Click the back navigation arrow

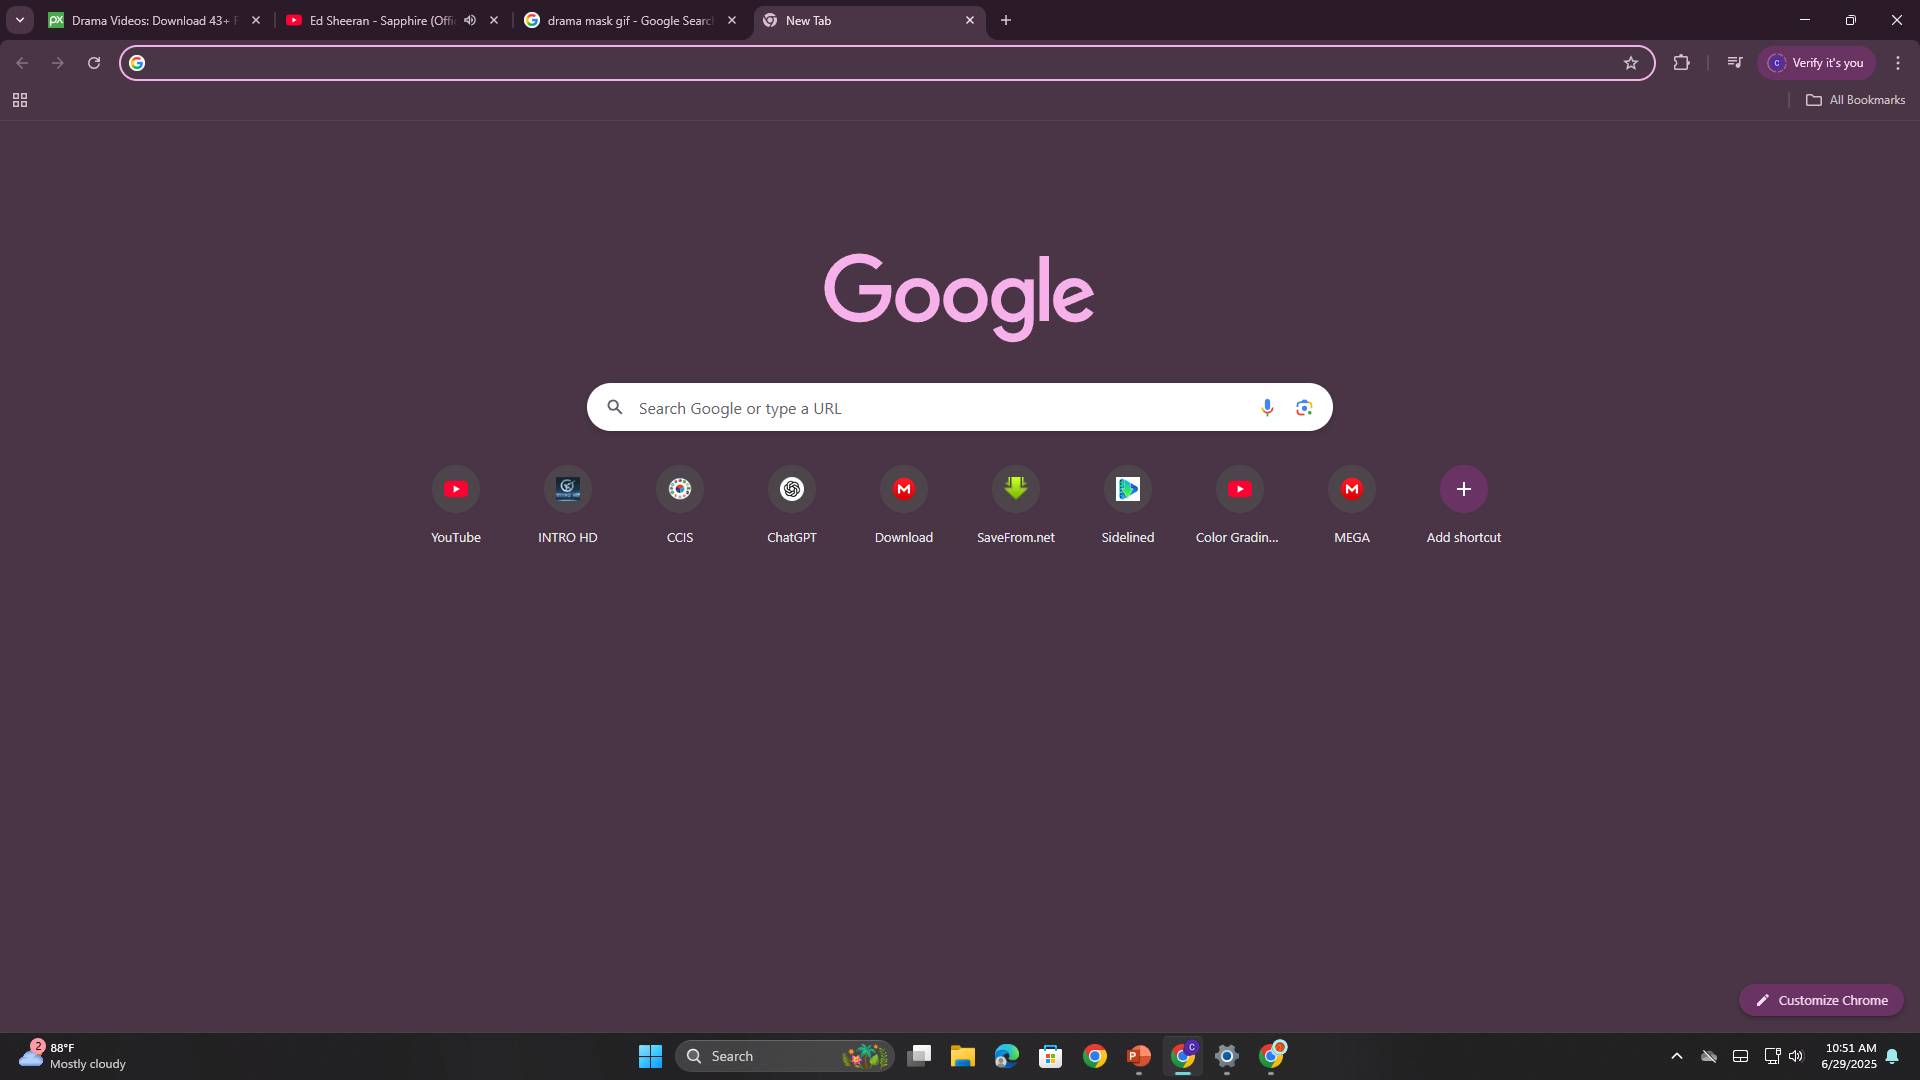[22, 63]
